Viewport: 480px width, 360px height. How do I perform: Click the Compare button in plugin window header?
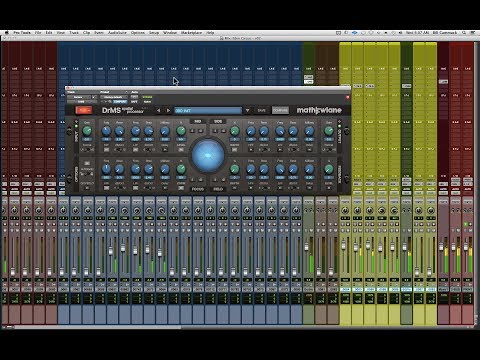(119, 101)
